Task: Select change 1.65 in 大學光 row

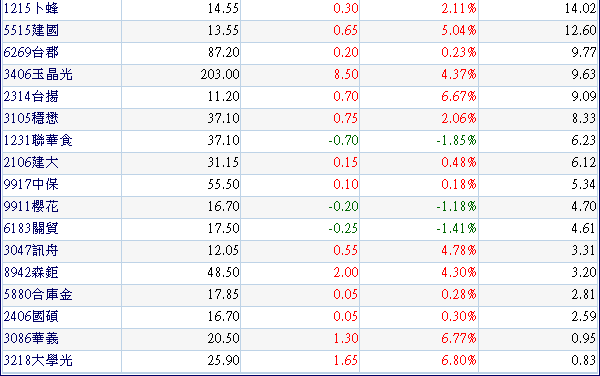Action: click(346, 360)
